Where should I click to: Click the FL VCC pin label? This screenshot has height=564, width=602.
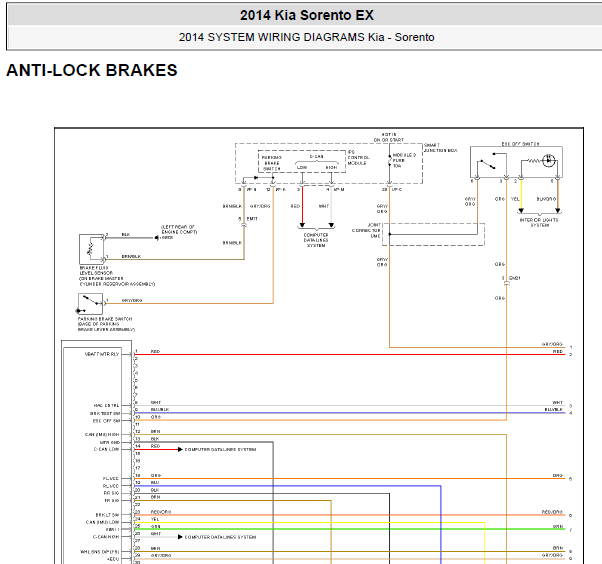pos(111,479)
